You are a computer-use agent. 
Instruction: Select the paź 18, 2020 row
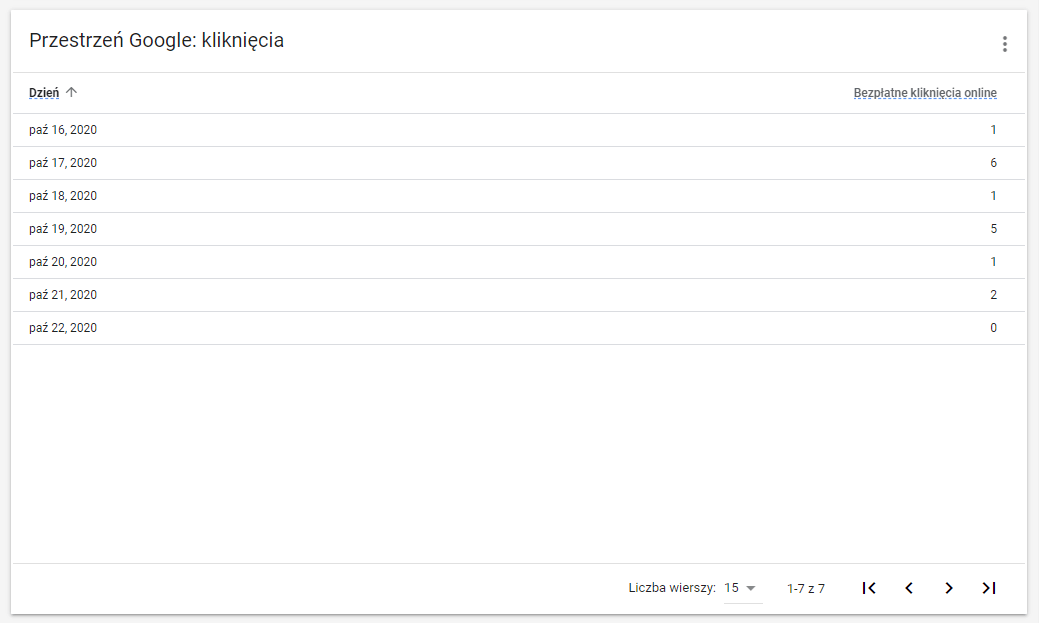click(63, 196)
